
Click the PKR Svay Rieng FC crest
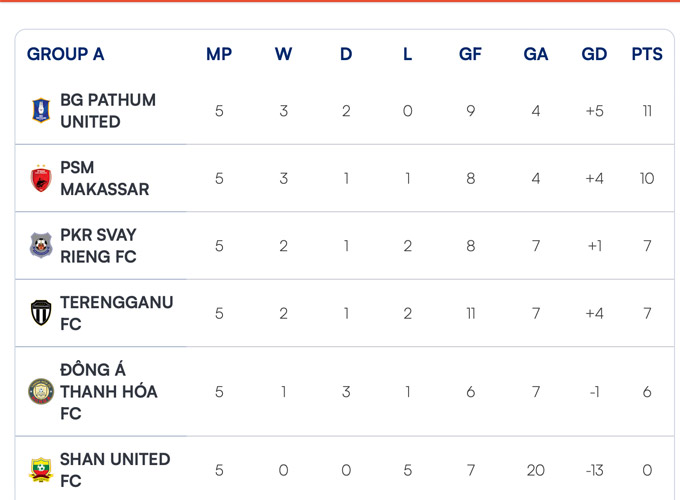(41, 245)
